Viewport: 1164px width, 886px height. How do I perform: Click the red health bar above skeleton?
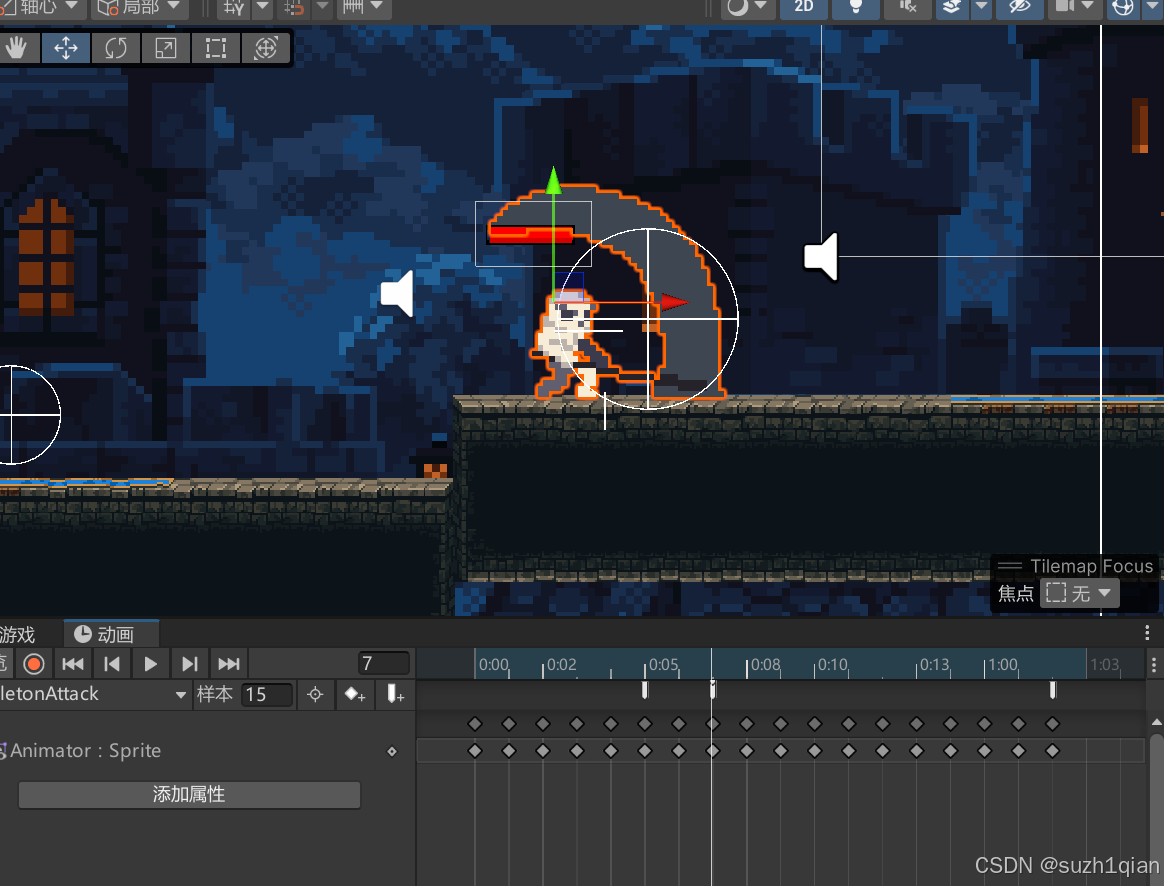[530, 234]
